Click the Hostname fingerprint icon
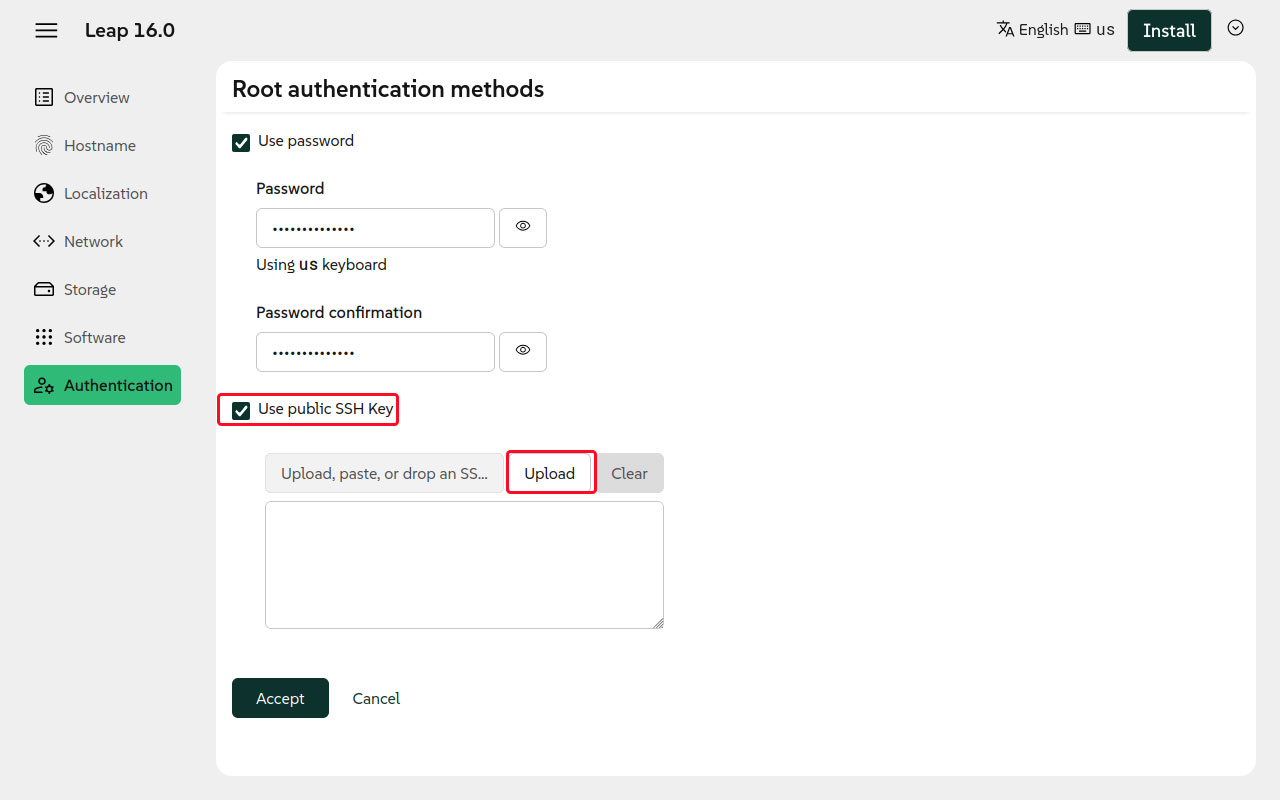Image resolution: width=1280 pixels, height=800 pixels. coord(44,145)
